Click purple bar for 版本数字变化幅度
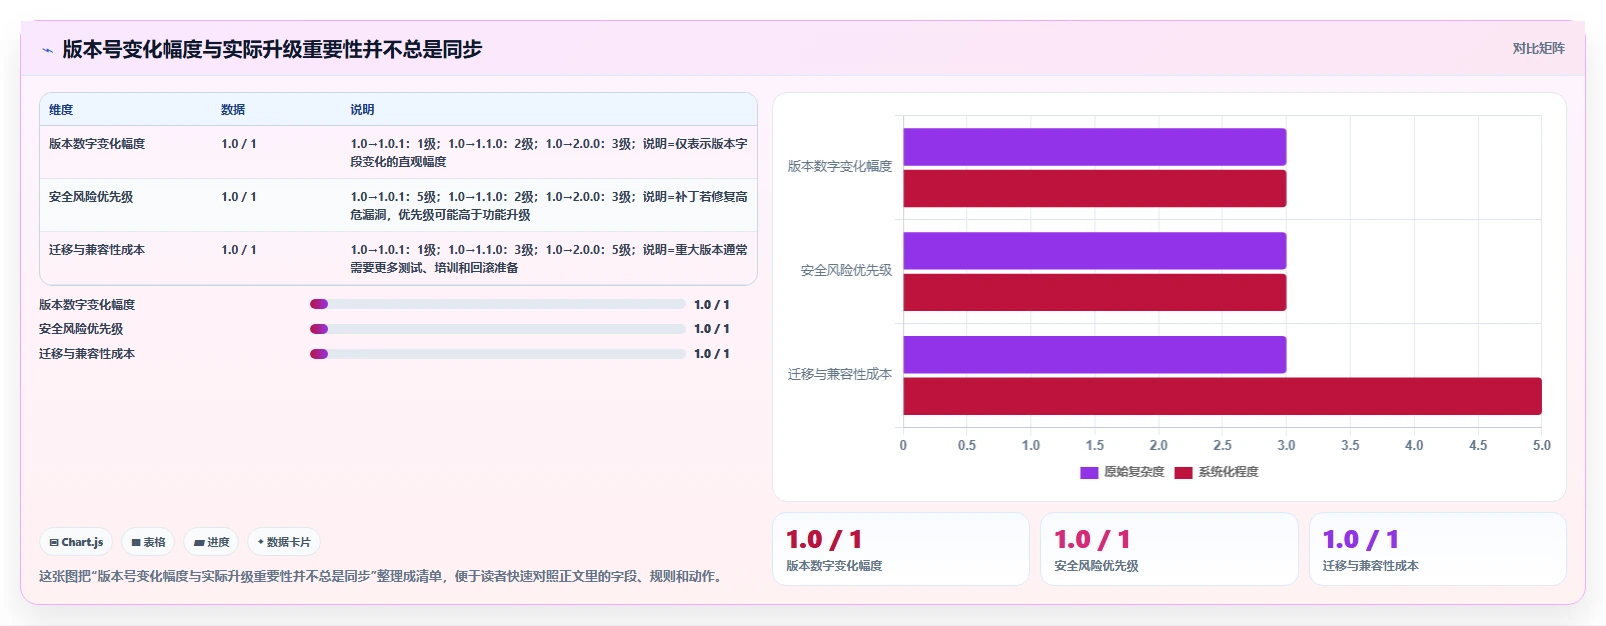Image resolution: width=1606 pixels, height=626 pixels. (1094, 147)
